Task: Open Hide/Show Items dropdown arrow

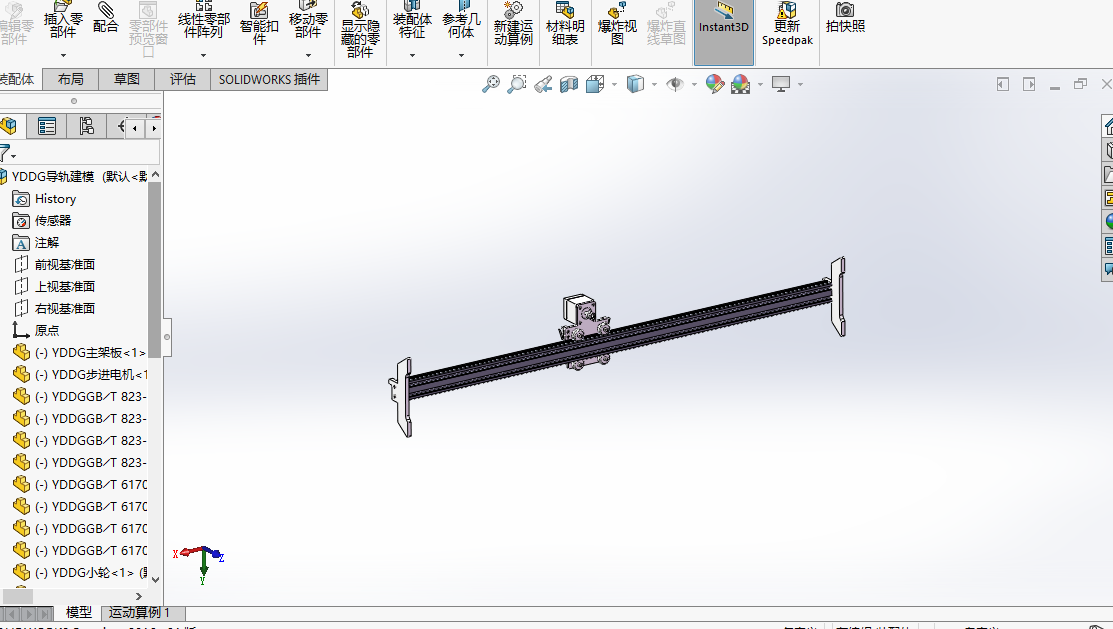Action: pos(694,84)
